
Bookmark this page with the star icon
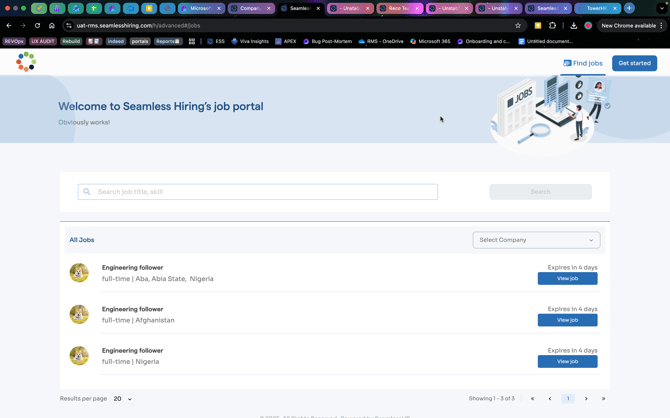(x=518, y=25)
